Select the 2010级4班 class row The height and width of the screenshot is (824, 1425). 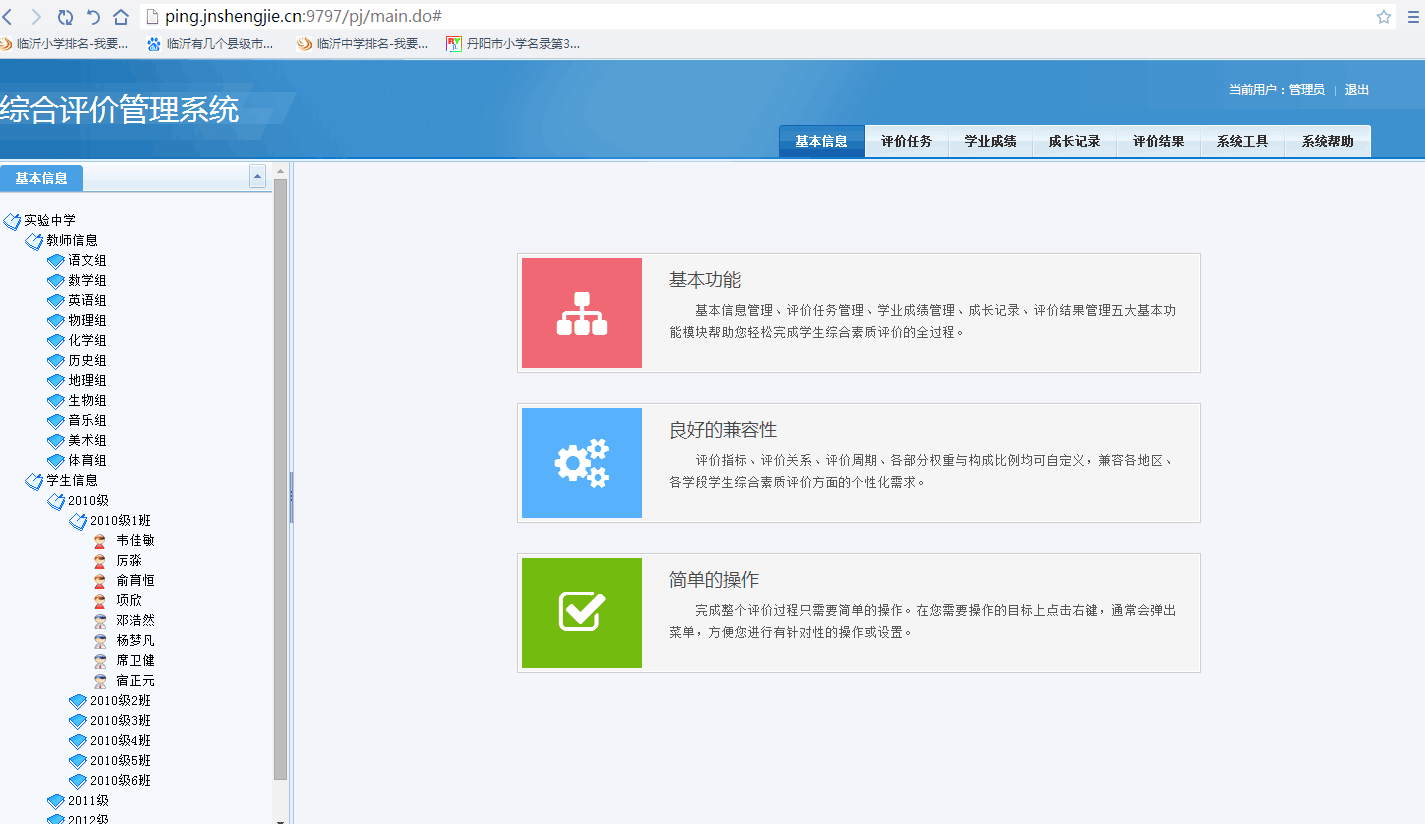coord(120,741)
